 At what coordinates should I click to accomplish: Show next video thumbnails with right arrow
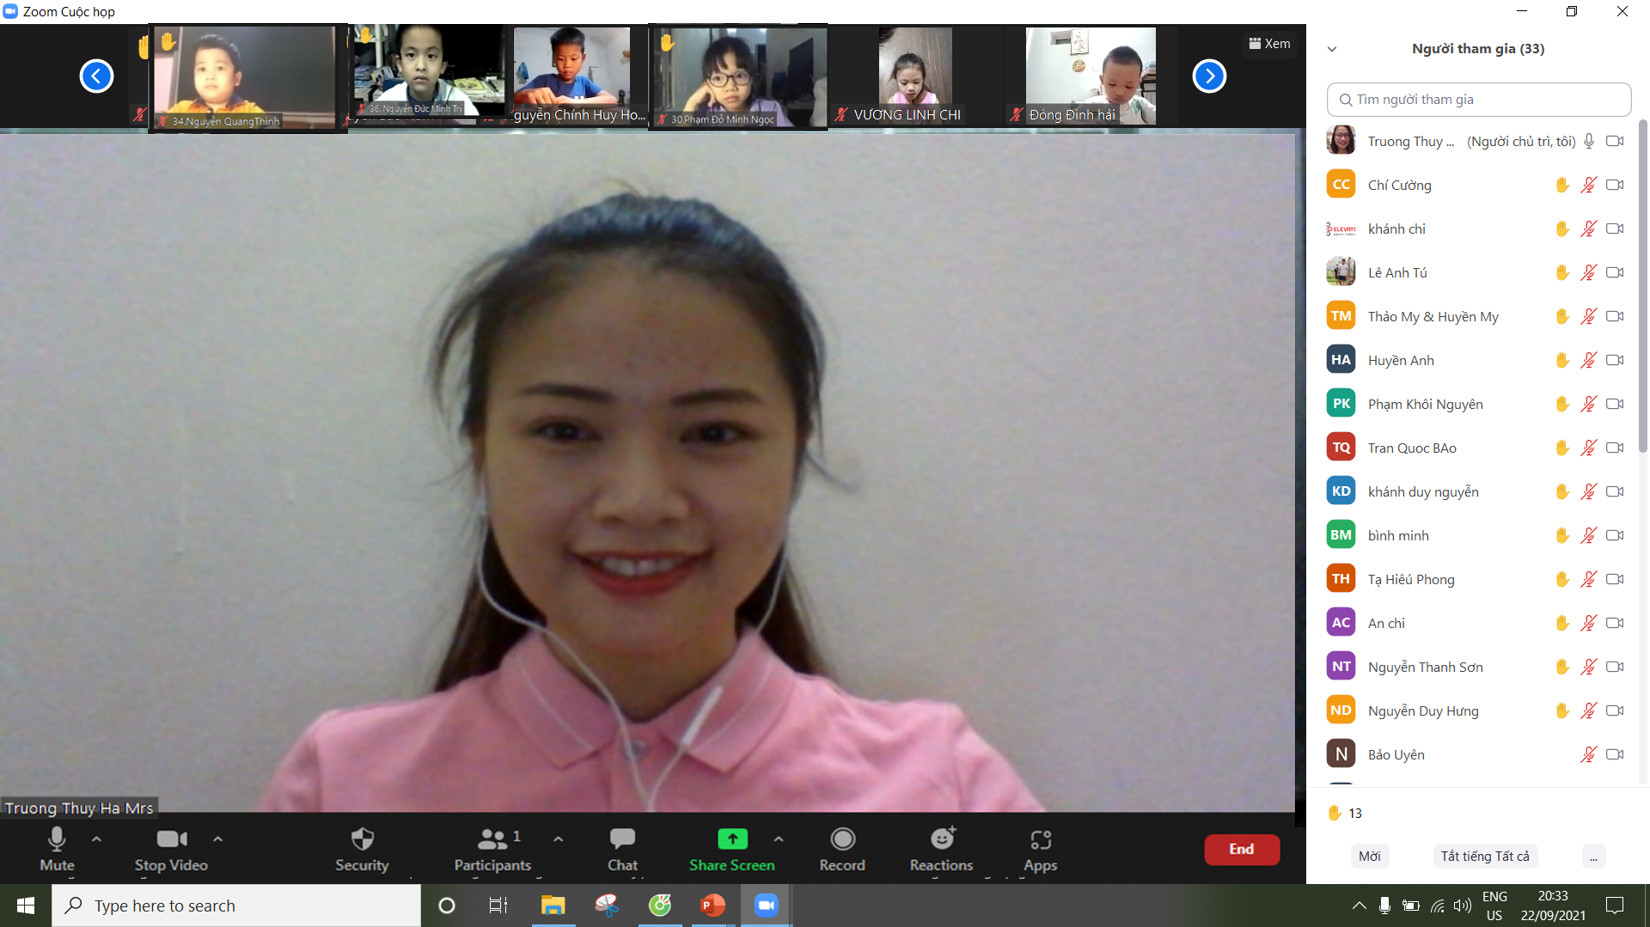coord(1209,76)
